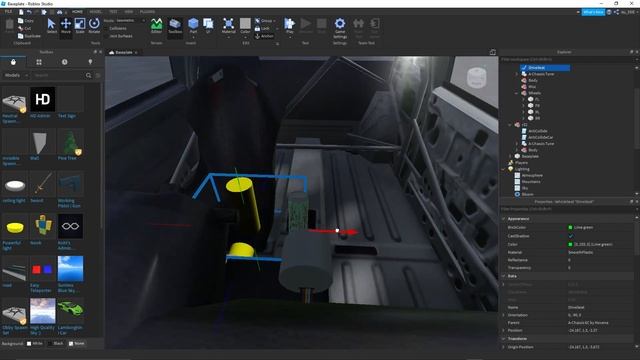
Task: Switch to the HOME ribbon tab
Action: coord(77,12)
